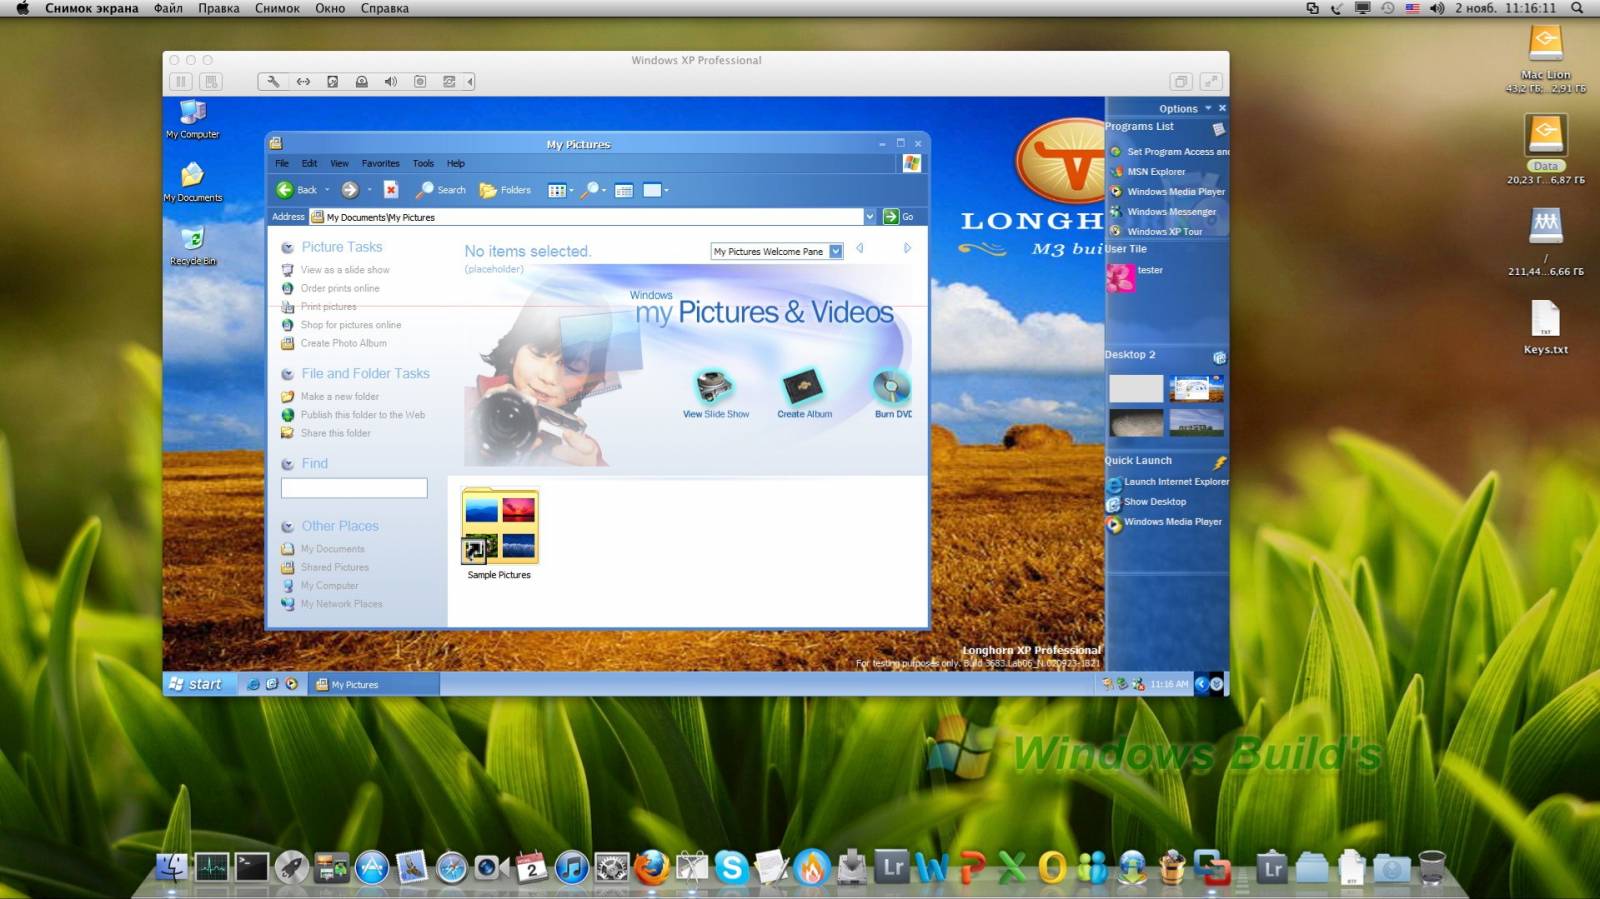Click Create Photo Album task
The width and height of the screenshot is (1600, 899).
(x=343, y=343)
